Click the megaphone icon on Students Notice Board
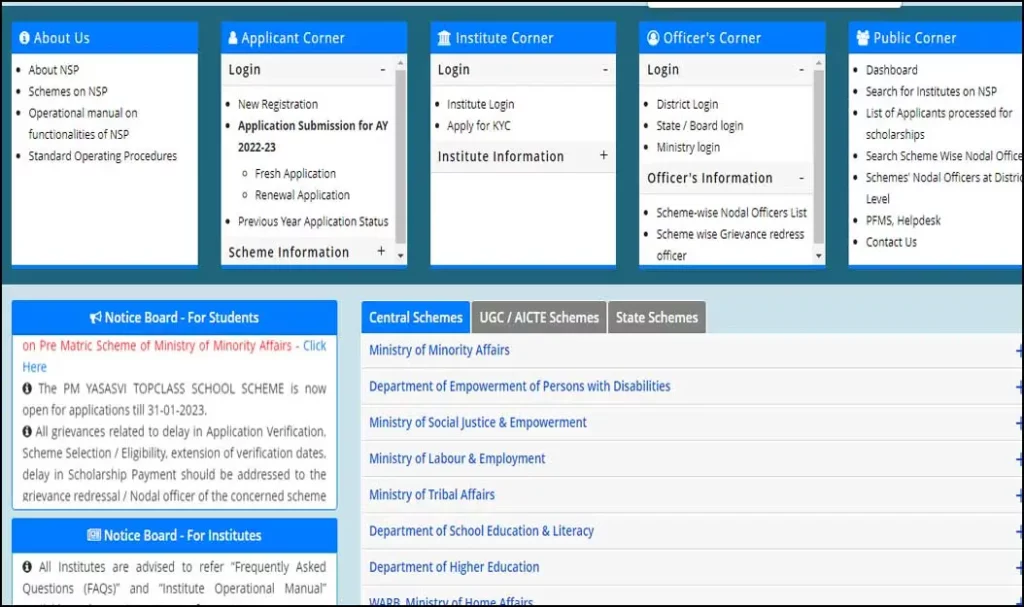This screenshot has width=1024, height=607. click(95, 318)
